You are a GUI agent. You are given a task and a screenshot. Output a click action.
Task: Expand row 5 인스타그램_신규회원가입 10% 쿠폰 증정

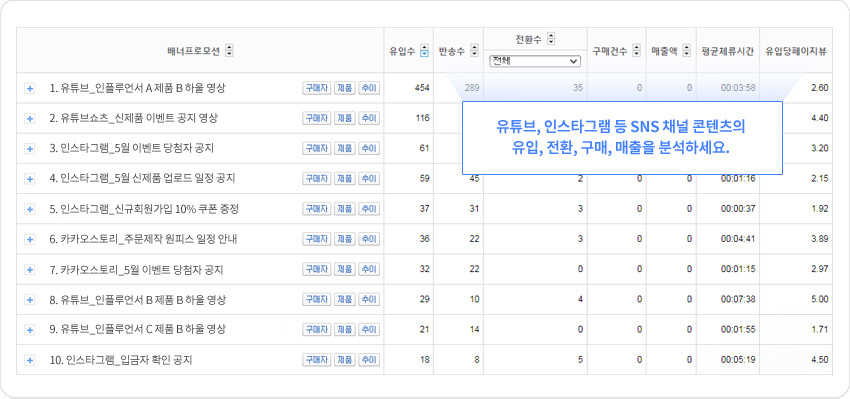tap(30, 209)
